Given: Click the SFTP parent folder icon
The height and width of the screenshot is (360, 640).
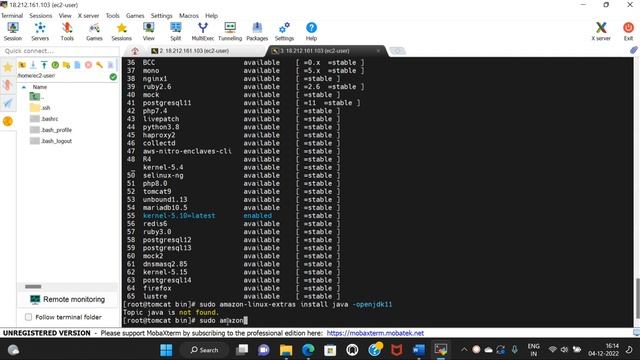Looking at the screenshot, I should pyautogui.click(x=22, y=65).
